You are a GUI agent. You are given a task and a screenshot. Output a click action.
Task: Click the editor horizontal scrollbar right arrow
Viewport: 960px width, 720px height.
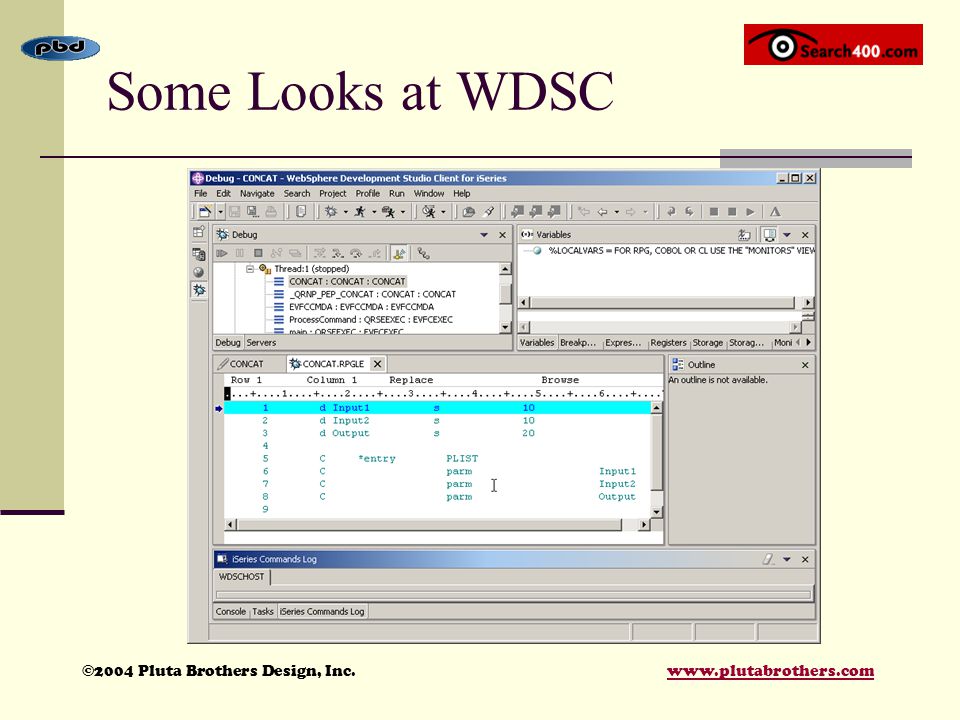643,525
